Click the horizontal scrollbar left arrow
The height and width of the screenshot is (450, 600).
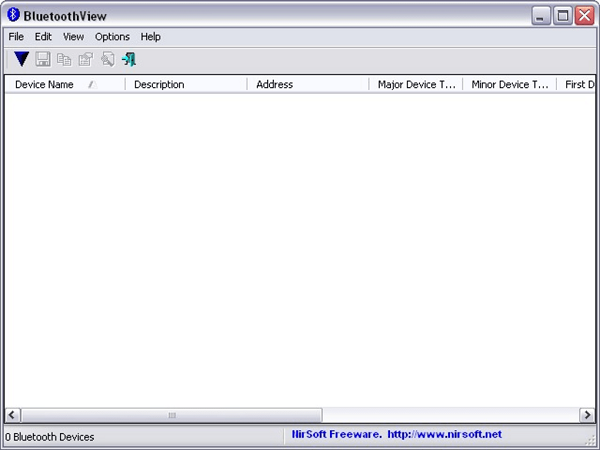[12, 415]
